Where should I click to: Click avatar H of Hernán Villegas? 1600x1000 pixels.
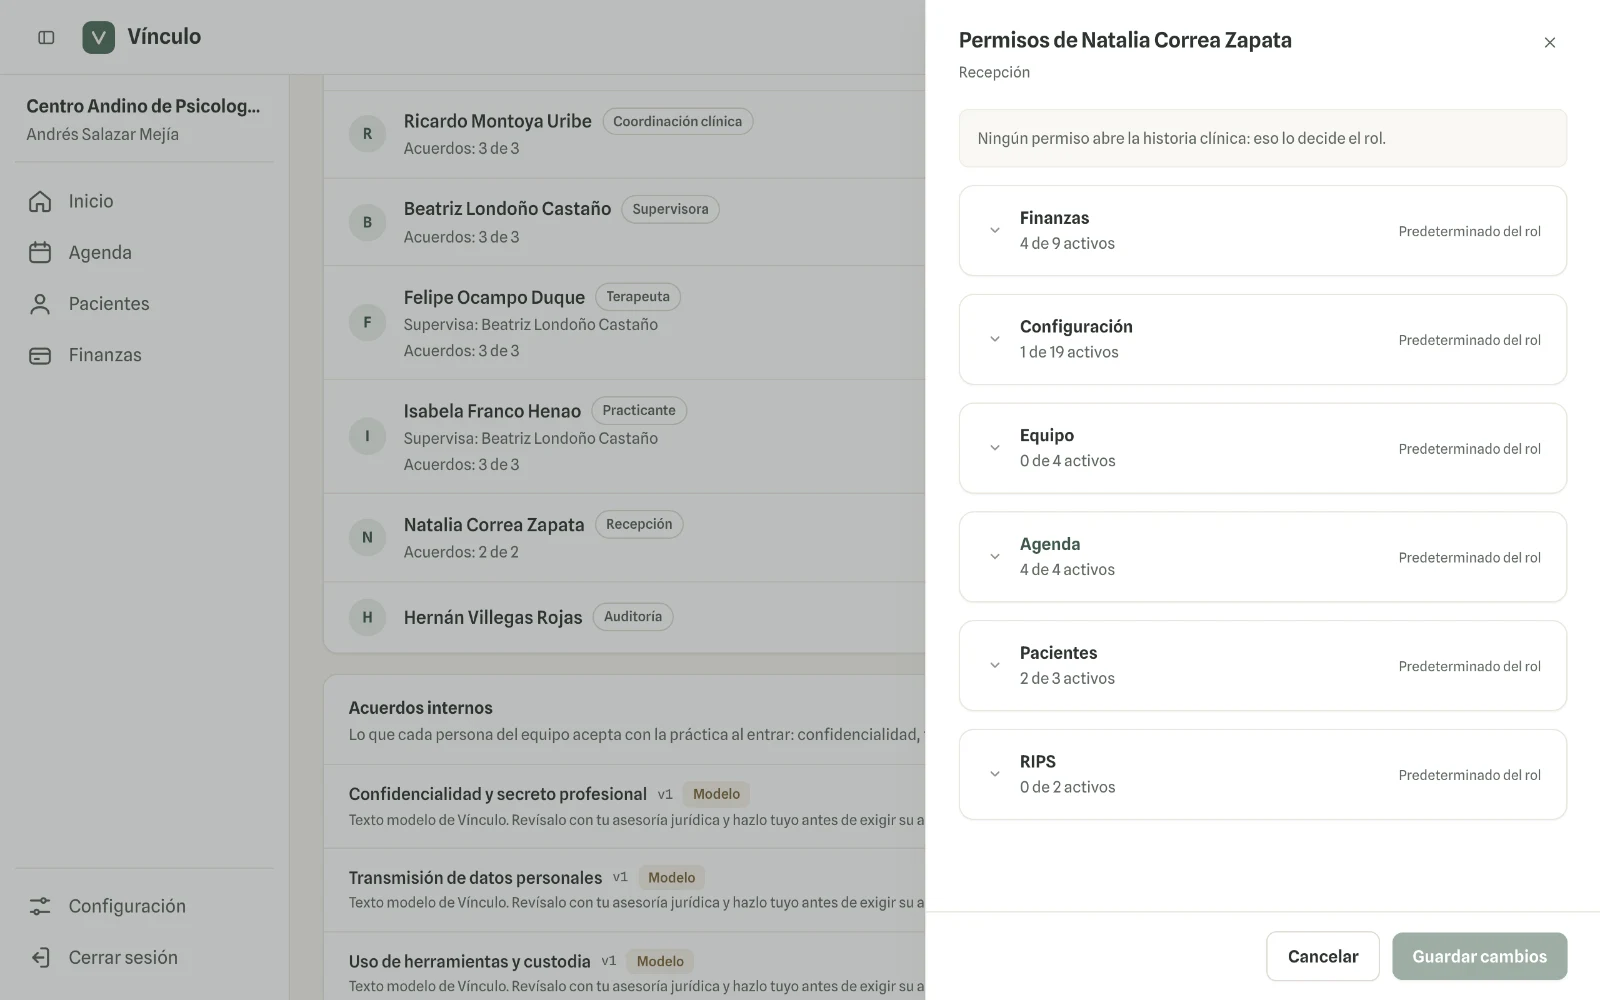[x=367, y=617]
